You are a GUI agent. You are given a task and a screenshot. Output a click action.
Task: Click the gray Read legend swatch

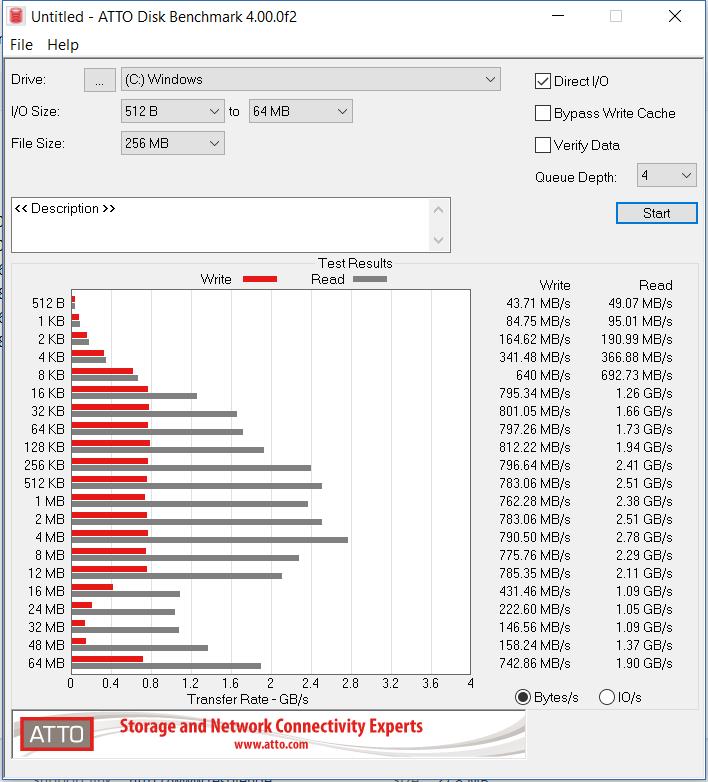coord(369,280)
